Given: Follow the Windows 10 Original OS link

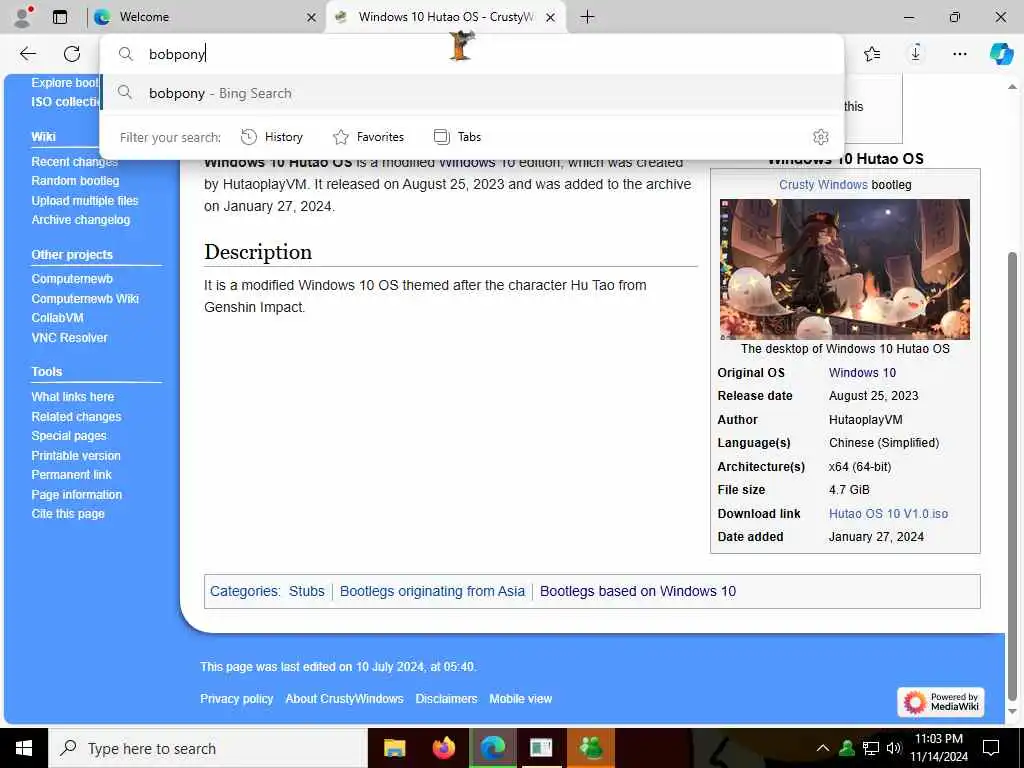Looking at the screenshot, I should point(862,373).
